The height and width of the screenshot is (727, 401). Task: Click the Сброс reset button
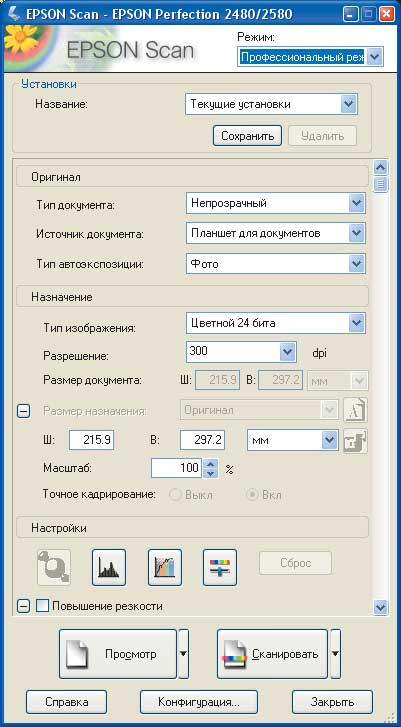[295, 563]
